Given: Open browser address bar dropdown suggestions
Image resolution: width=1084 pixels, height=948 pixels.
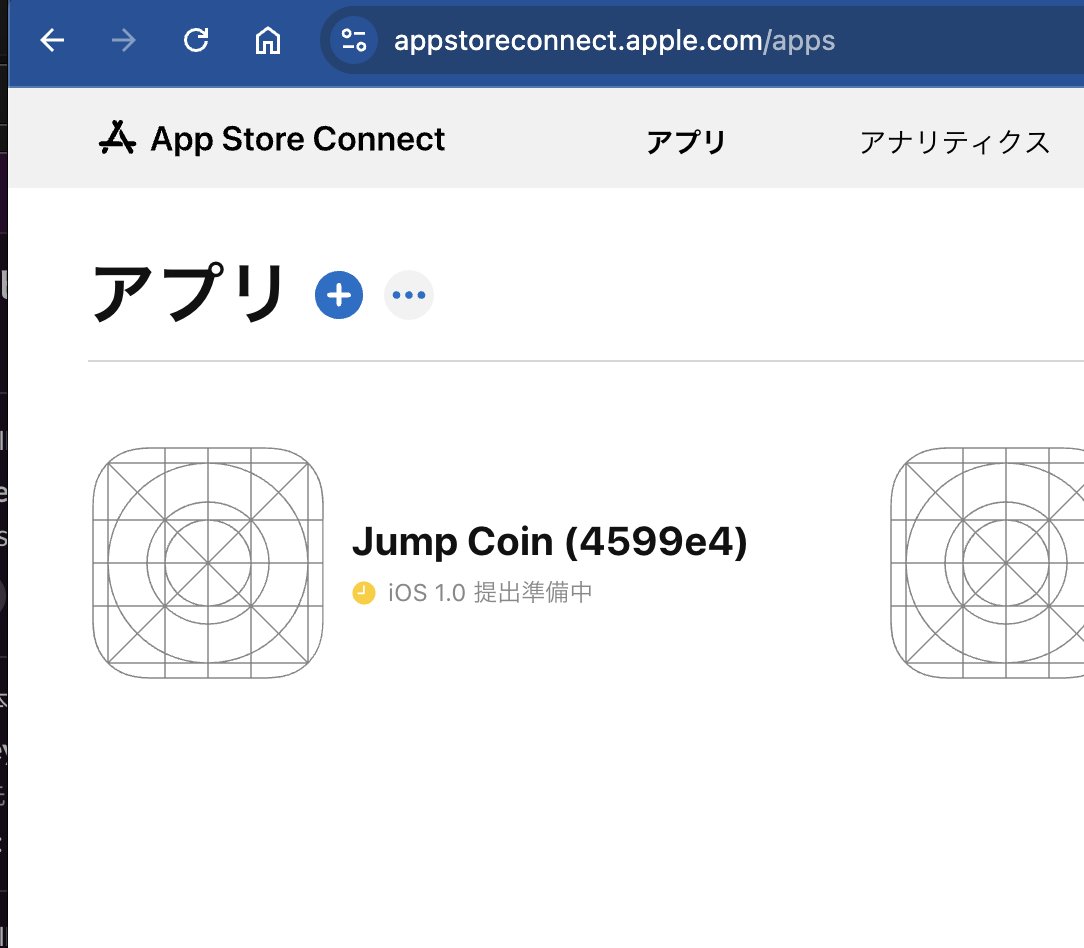Looking at the screenshot, I should [616, 42].
